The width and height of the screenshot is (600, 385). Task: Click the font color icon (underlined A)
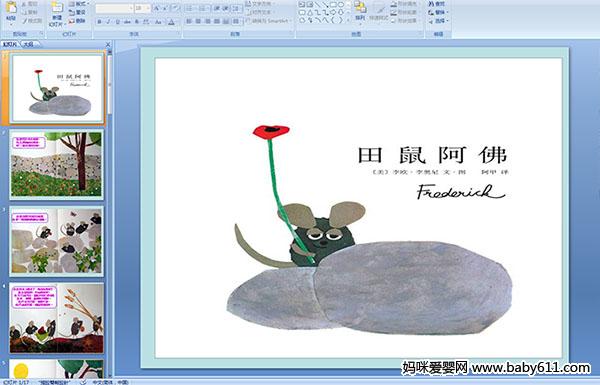tap(171, 22)
